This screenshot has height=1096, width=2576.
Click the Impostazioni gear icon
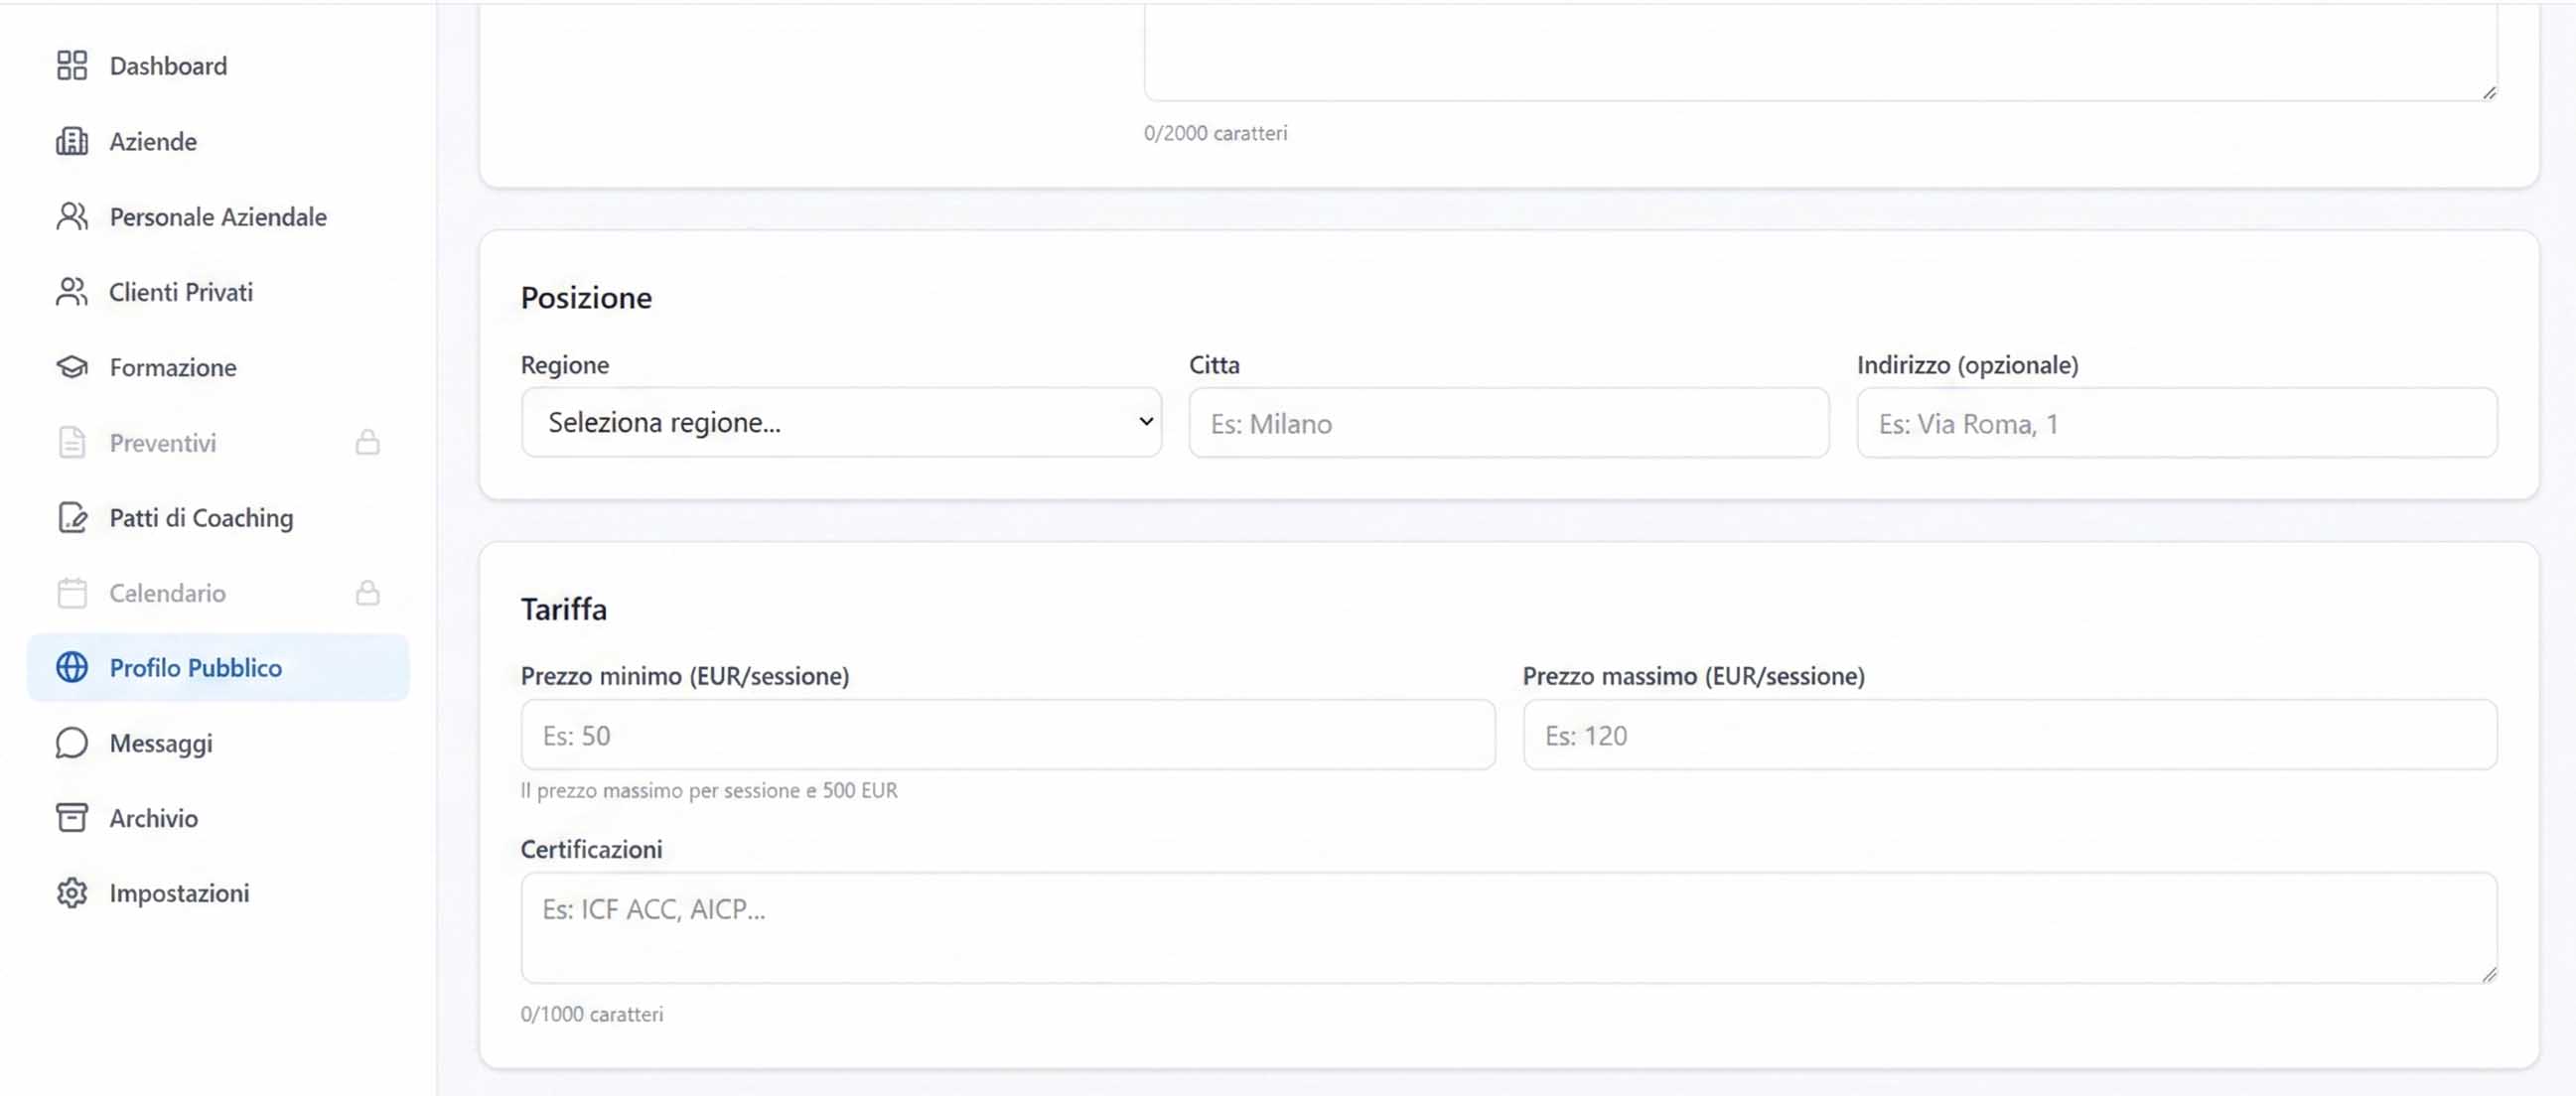(x=72, y=893)
